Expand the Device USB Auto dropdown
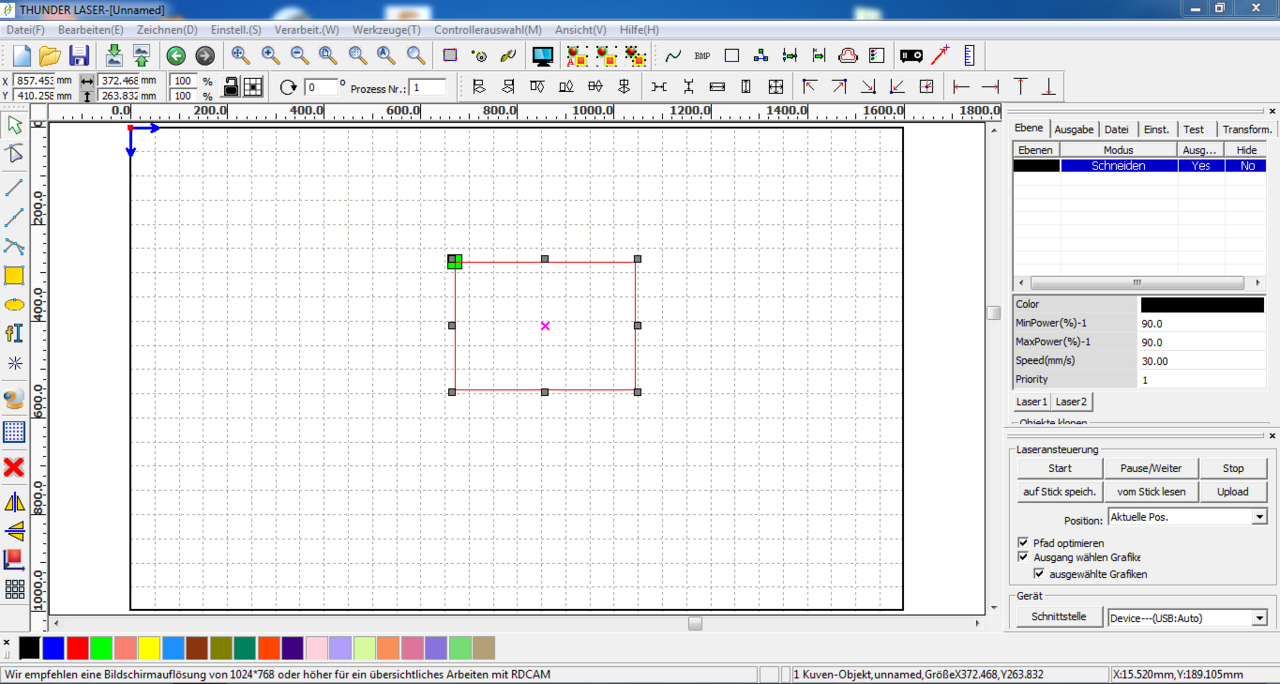 (x=1259, y=618)
